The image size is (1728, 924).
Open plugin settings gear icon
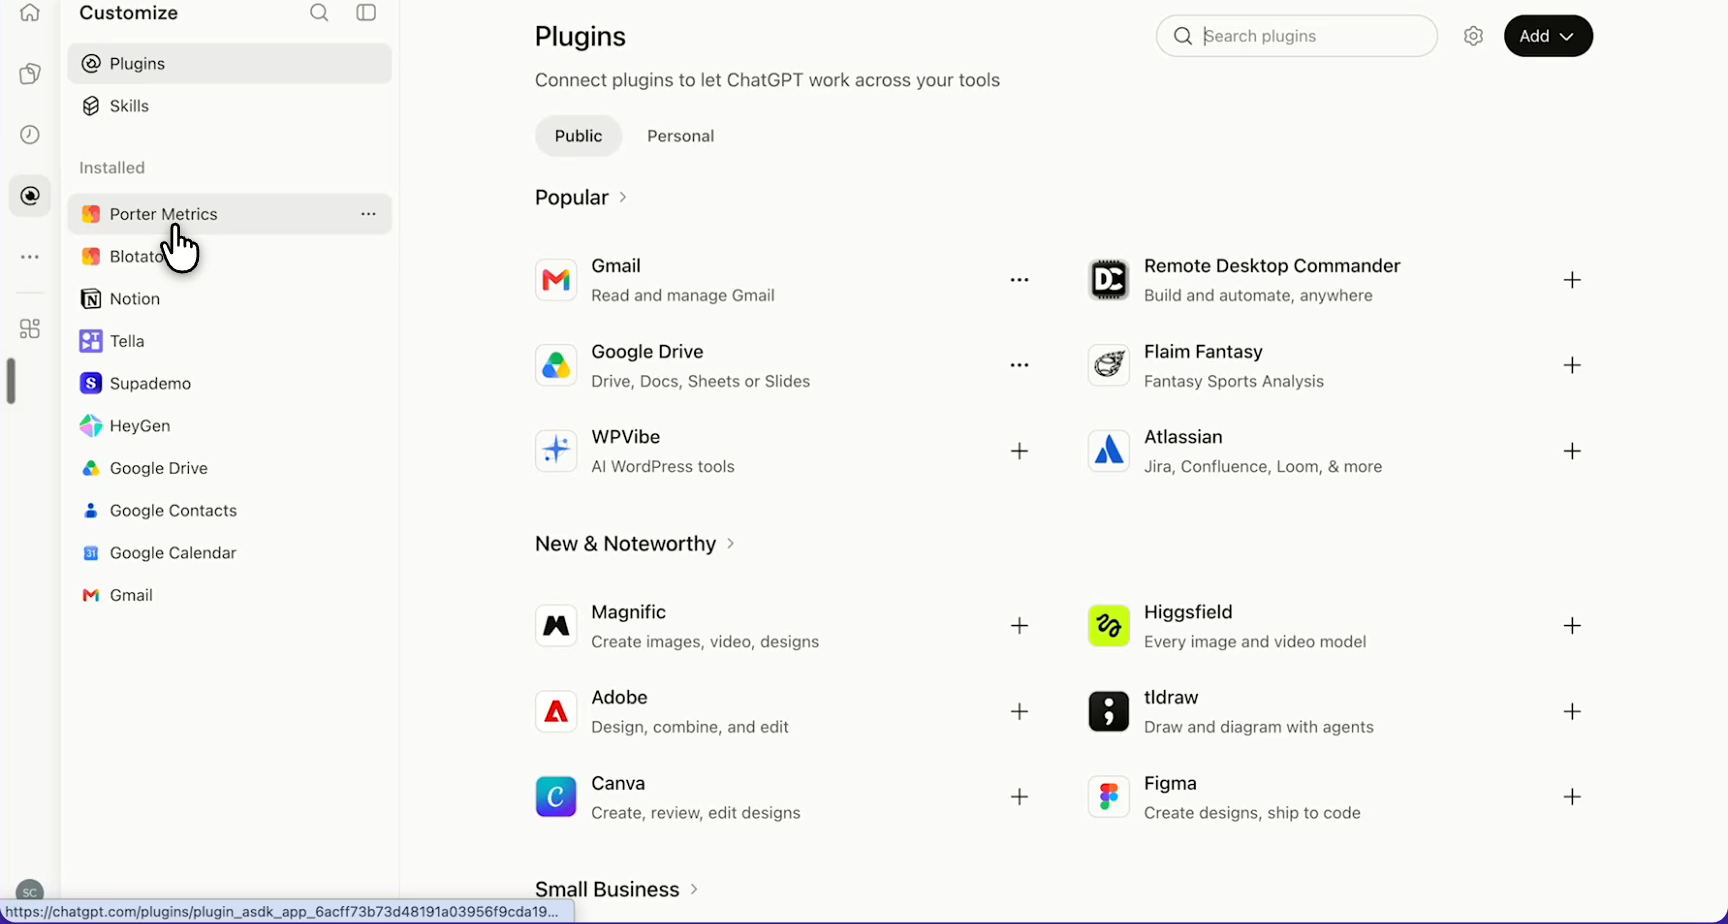1473,36
